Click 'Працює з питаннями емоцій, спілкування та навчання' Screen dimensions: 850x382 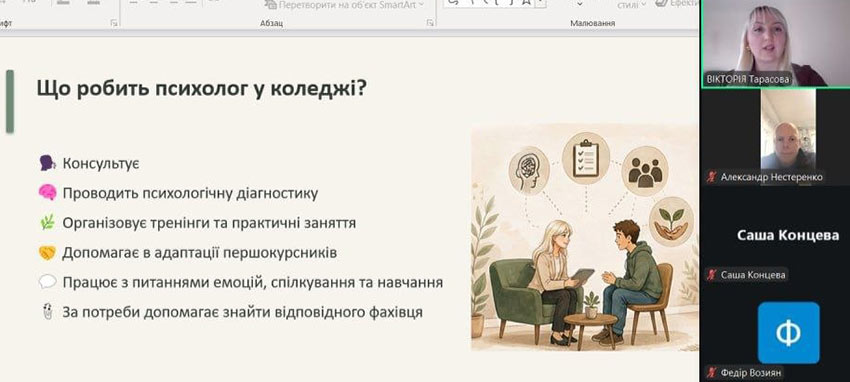pyautogui.click(x=253, y=282)
